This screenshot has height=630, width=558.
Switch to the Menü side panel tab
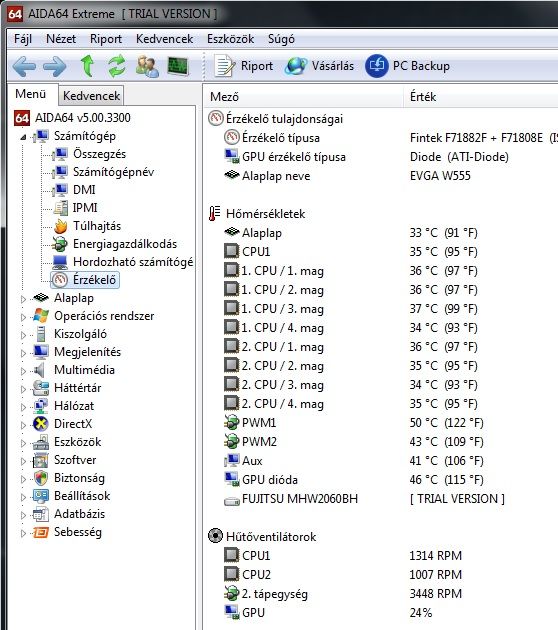pyautogui.click(x=31, y=94)
